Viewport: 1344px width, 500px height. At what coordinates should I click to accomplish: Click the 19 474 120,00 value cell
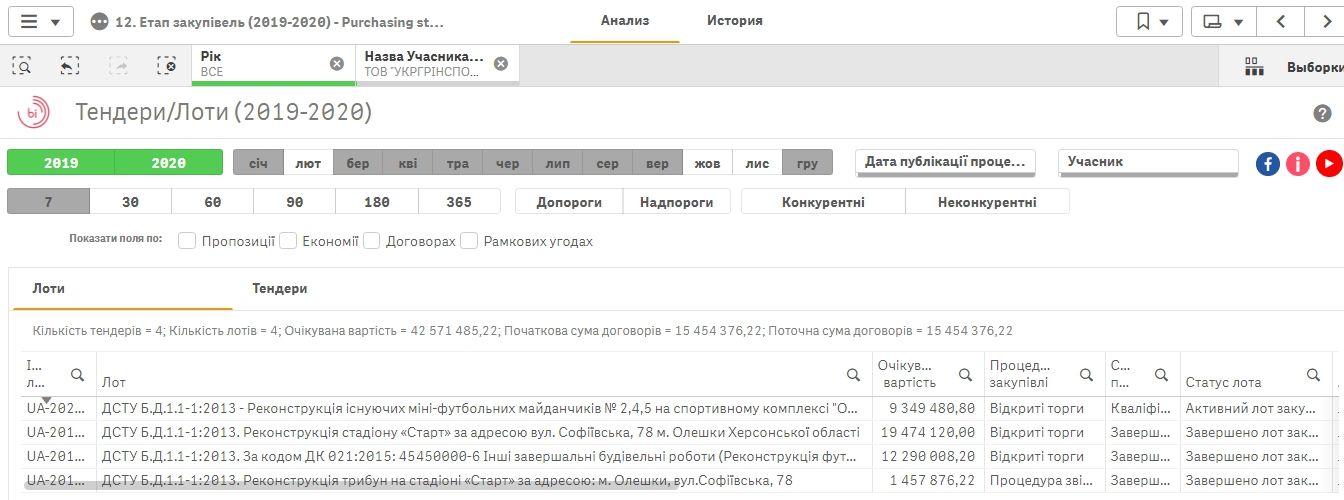(x=926, y=433)
